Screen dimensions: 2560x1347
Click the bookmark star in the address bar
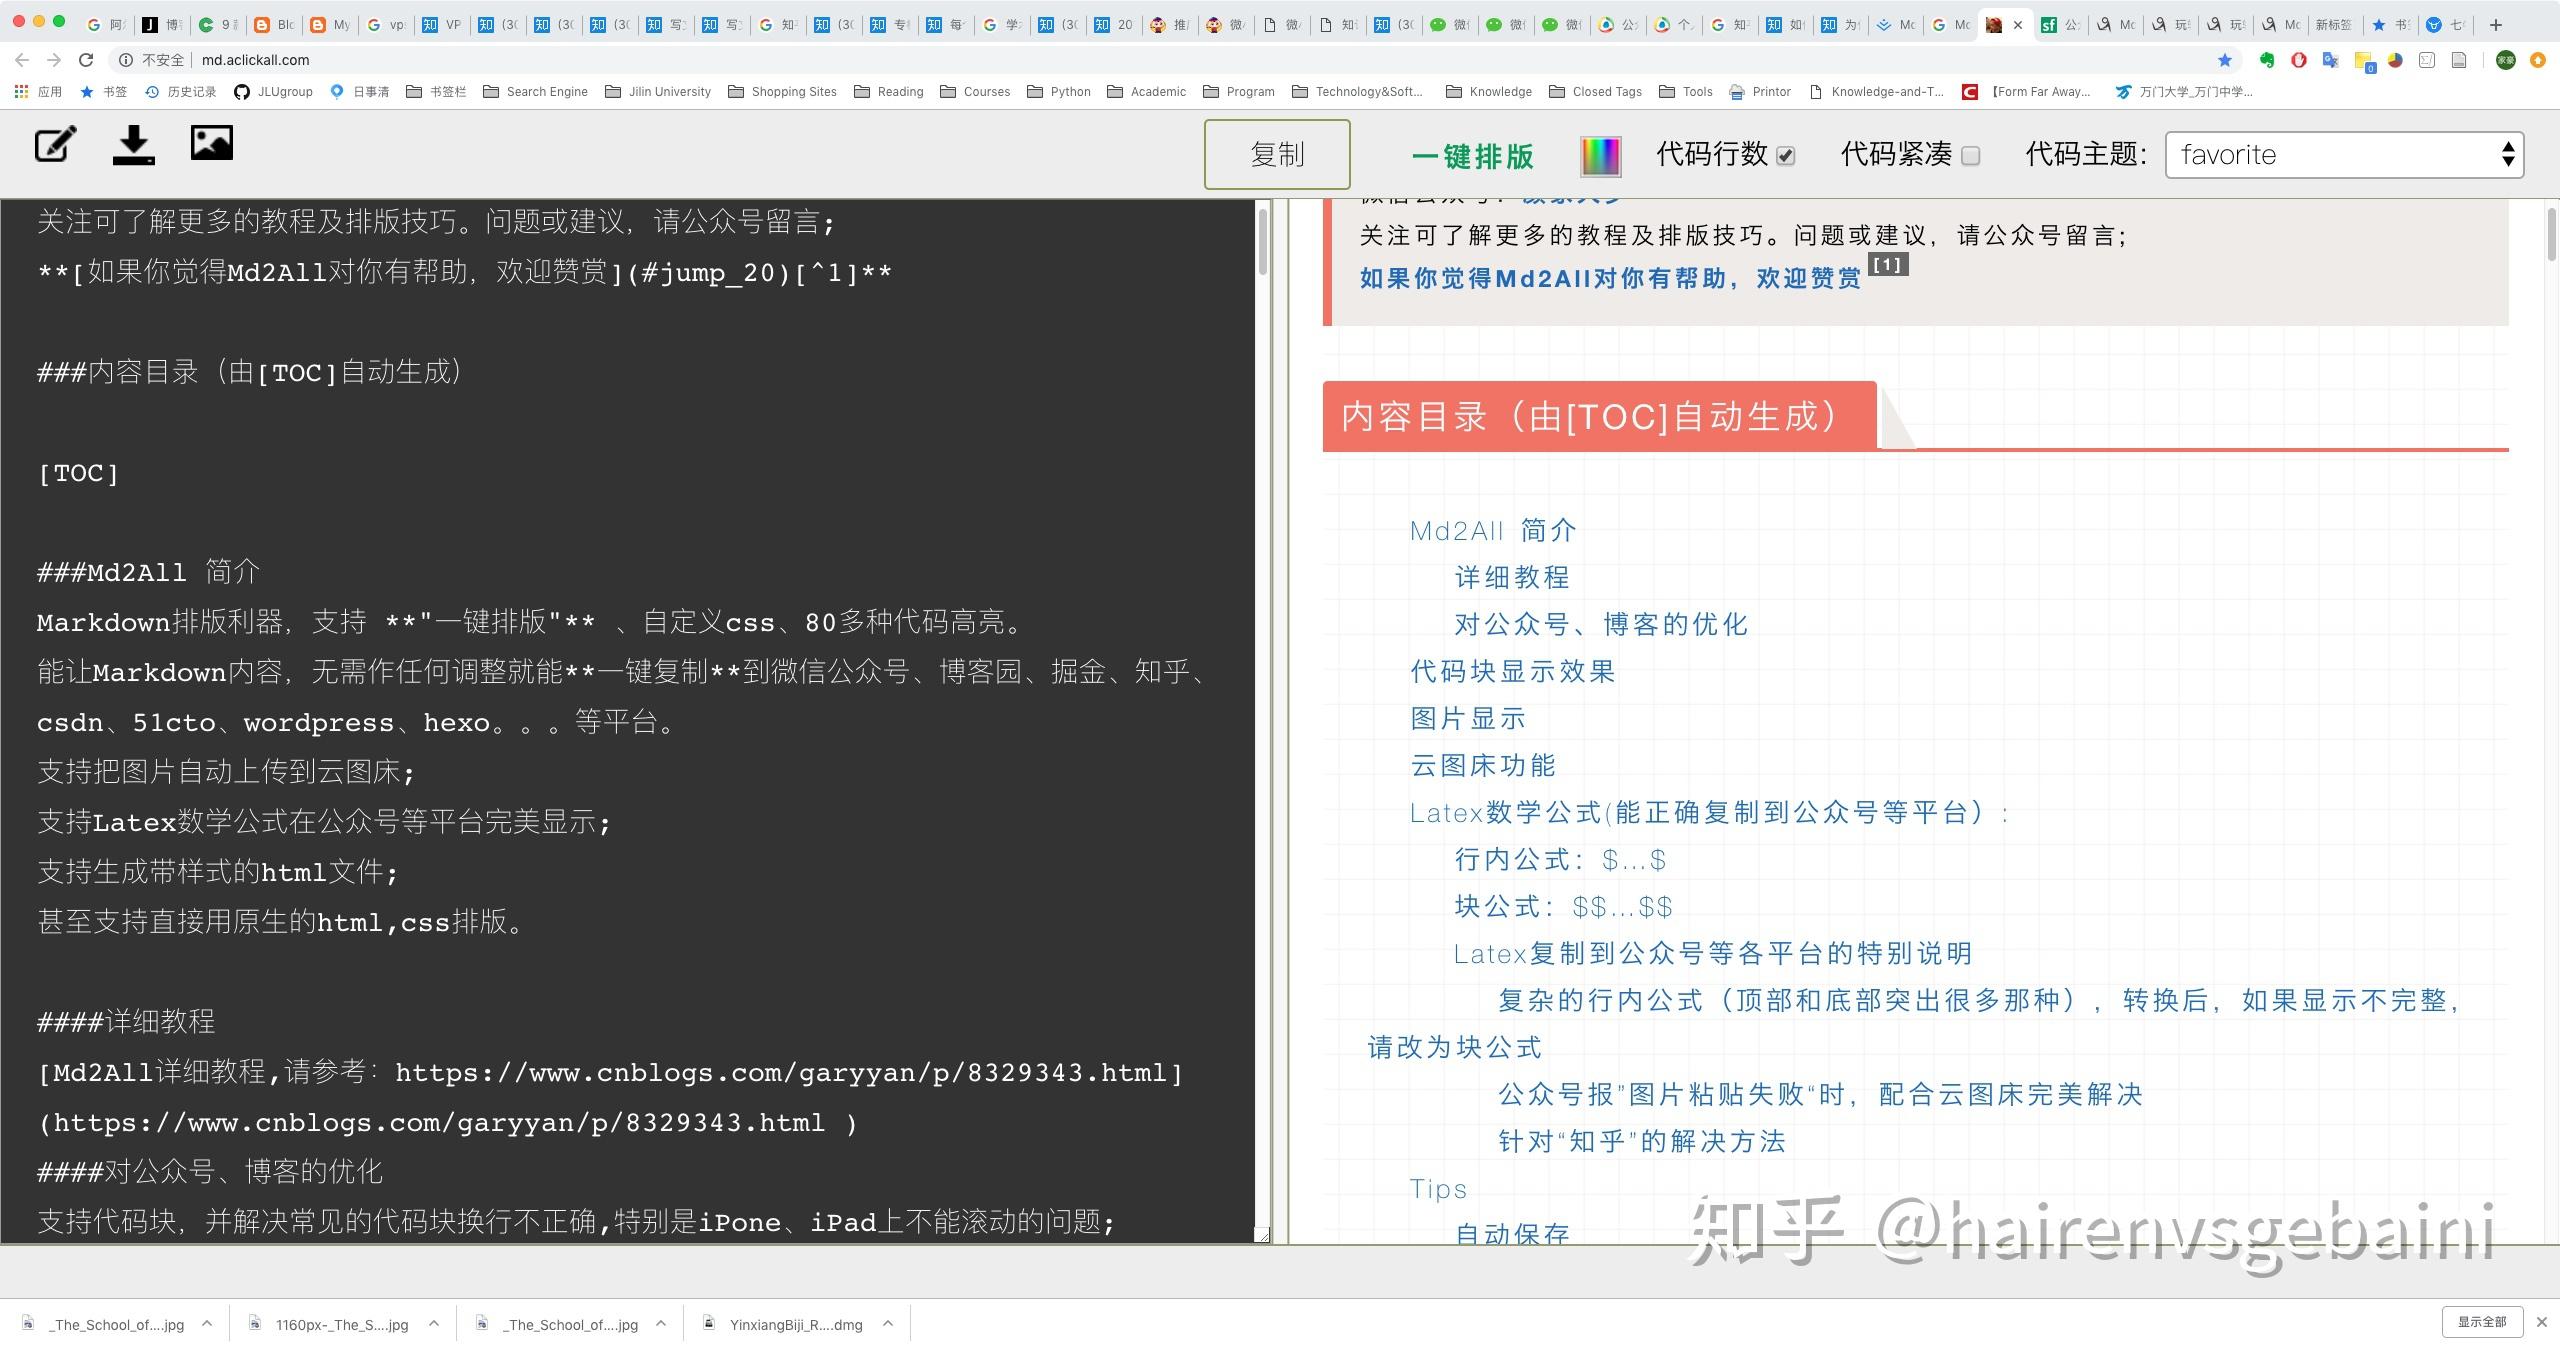point(2224,59)
